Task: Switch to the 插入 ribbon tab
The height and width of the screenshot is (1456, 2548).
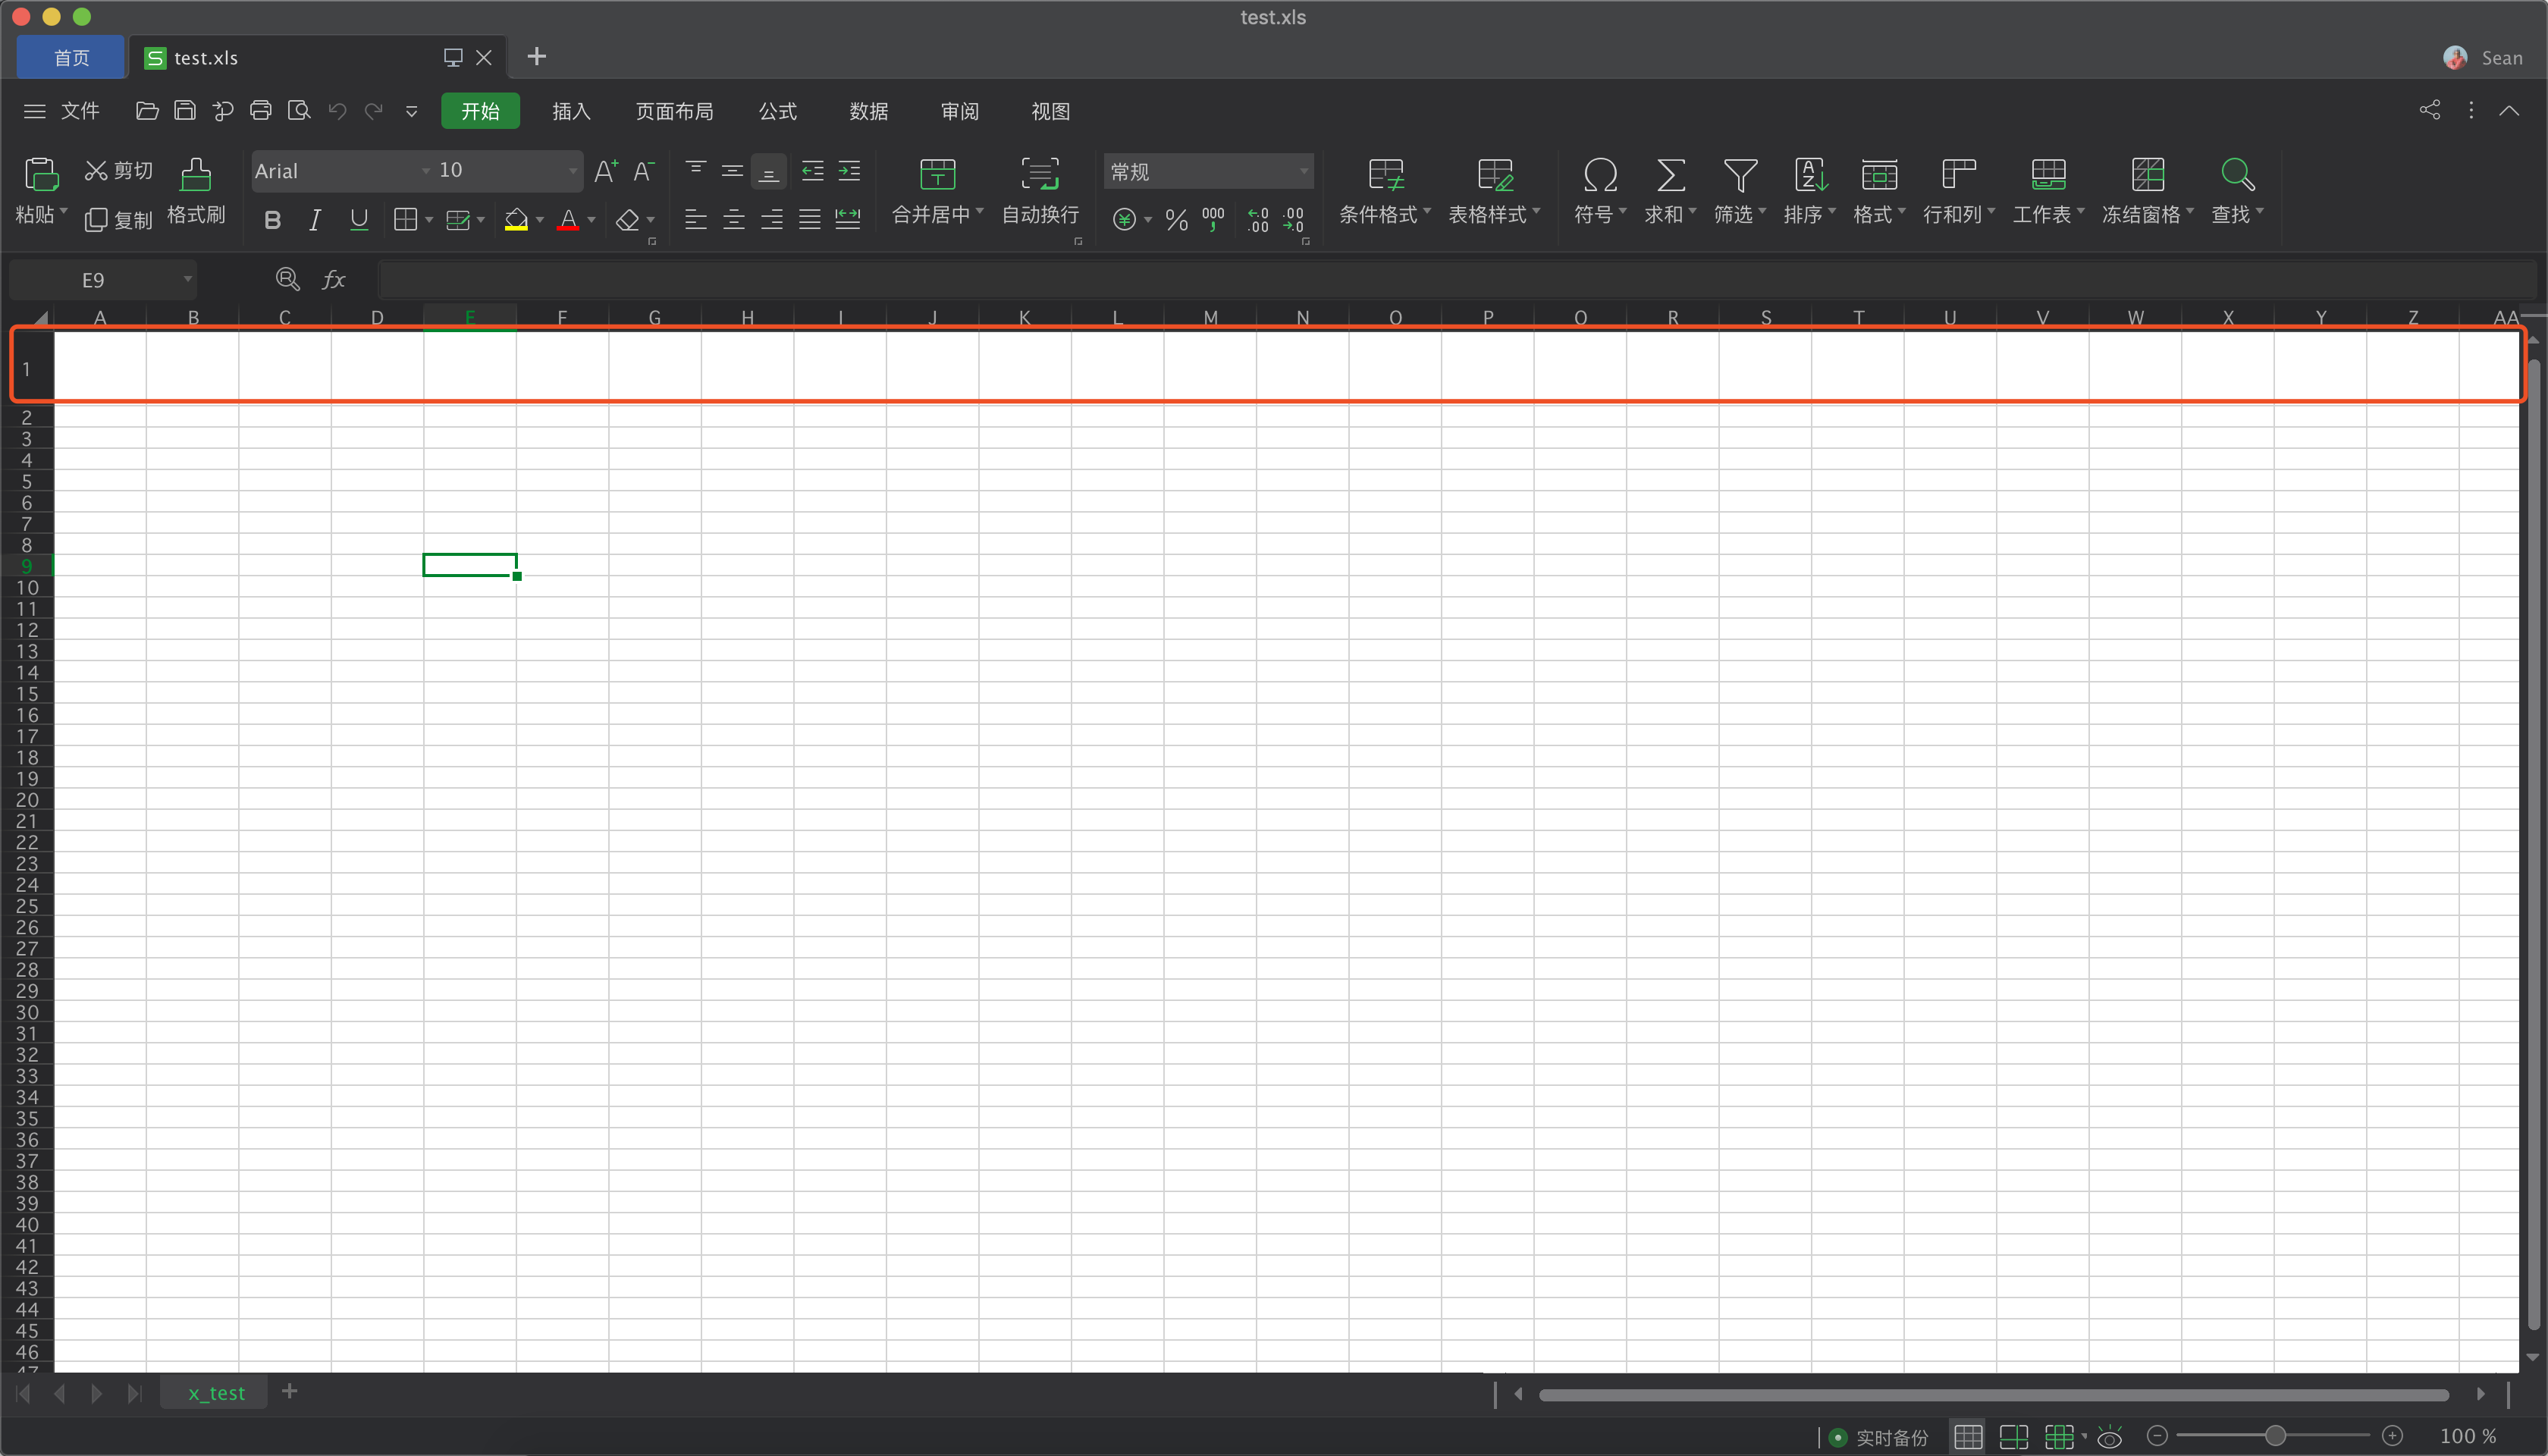Action: click(x=571, y=111)
